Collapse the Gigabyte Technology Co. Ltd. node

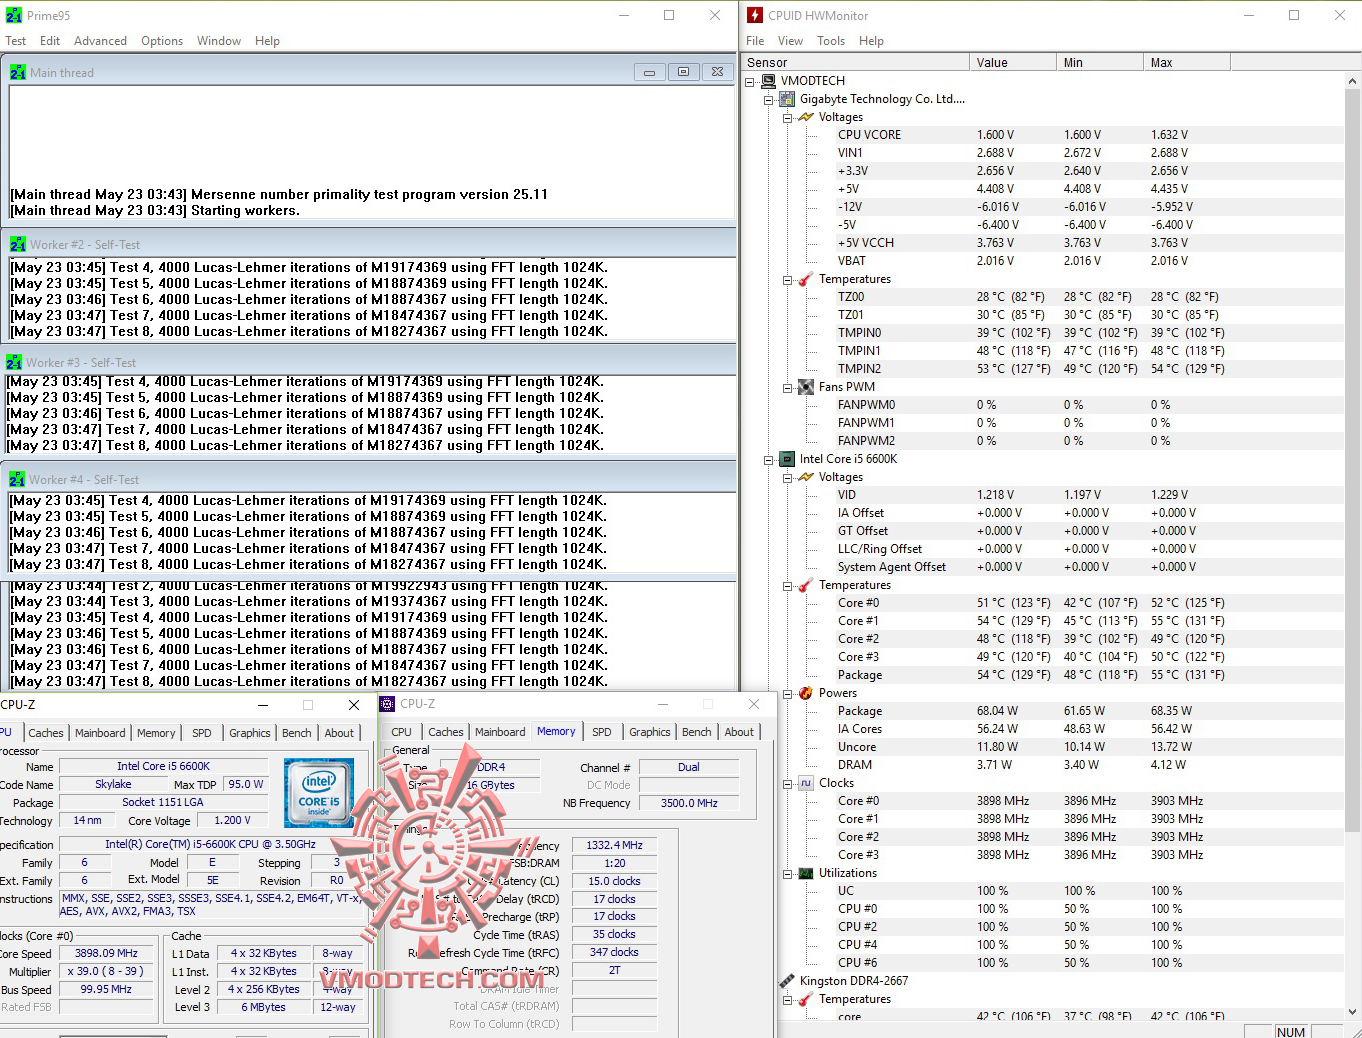point(768,99)
